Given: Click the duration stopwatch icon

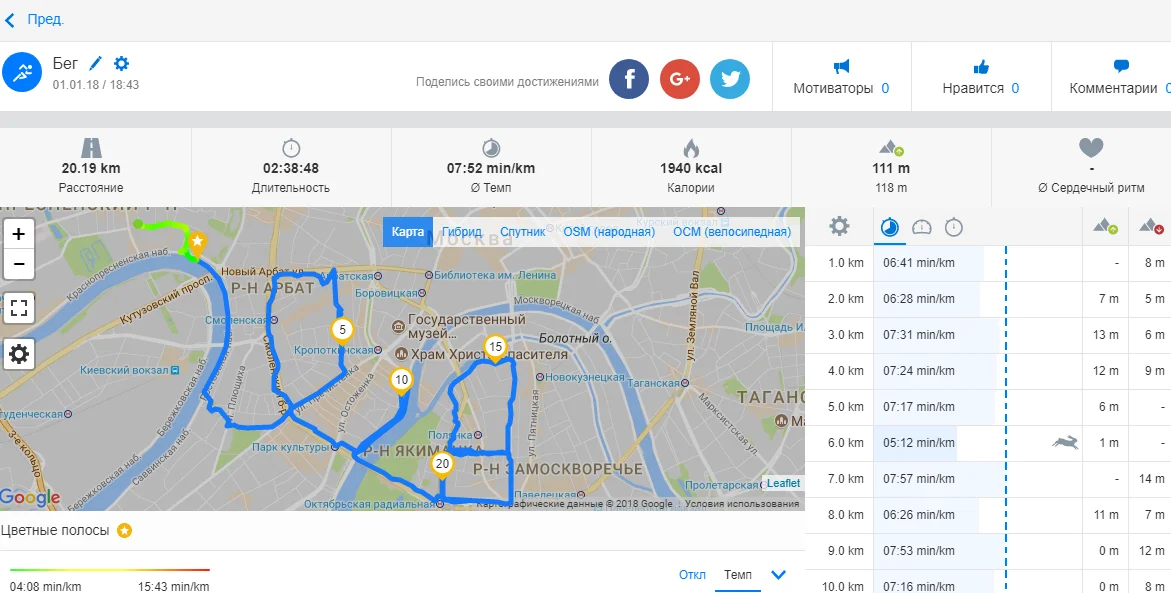Looking at the screenshot, I should pos(291,147).
